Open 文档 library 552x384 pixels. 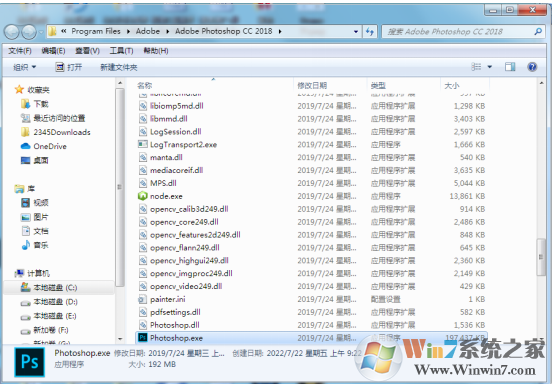click(x=34, y=231)
